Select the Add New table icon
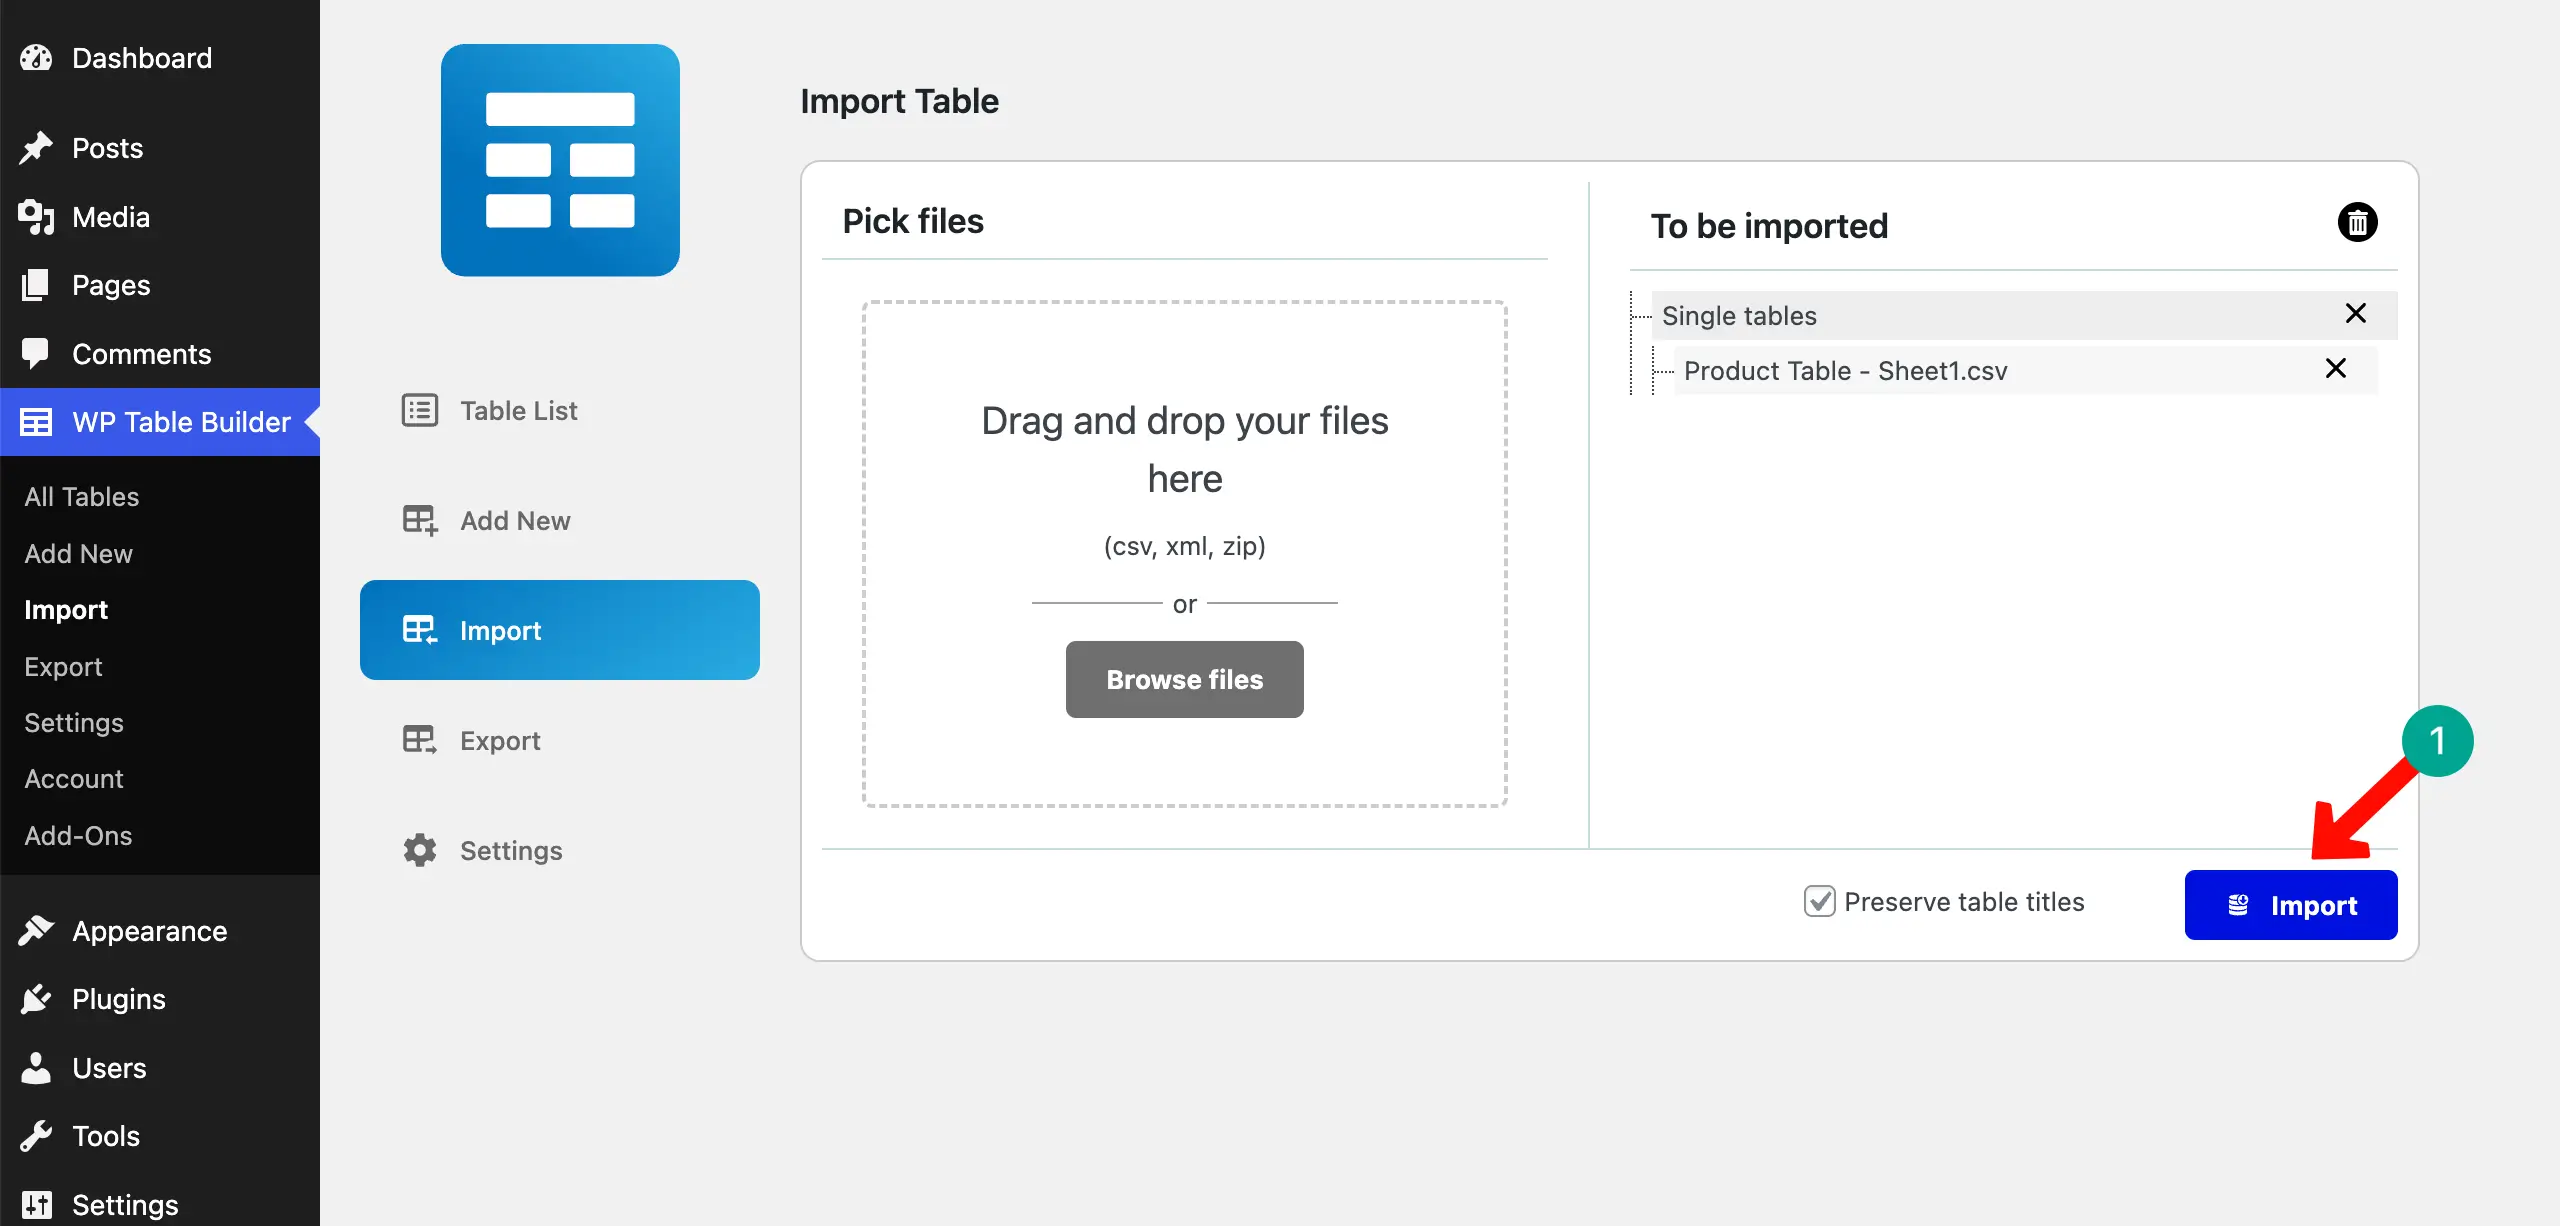Image resolution: width=2560 pixels, height=1226 pixels. click(x=418, y=520)
